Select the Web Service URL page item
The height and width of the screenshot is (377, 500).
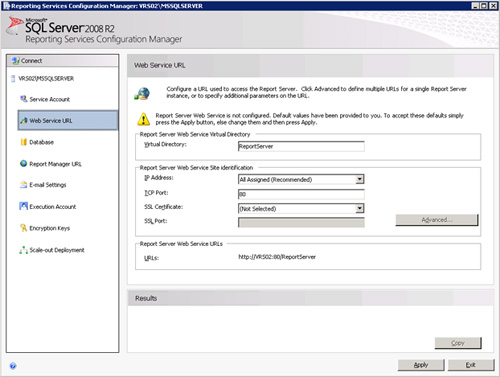68,121
